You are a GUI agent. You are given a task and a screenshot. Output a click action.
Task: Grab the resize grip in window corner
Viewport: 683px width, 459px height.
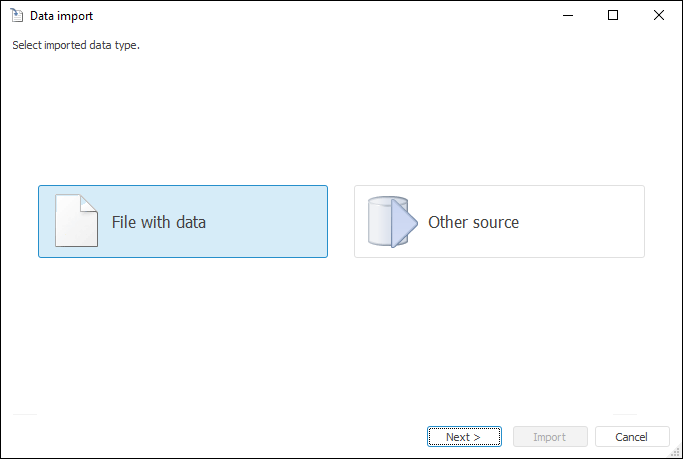(675, 451)
